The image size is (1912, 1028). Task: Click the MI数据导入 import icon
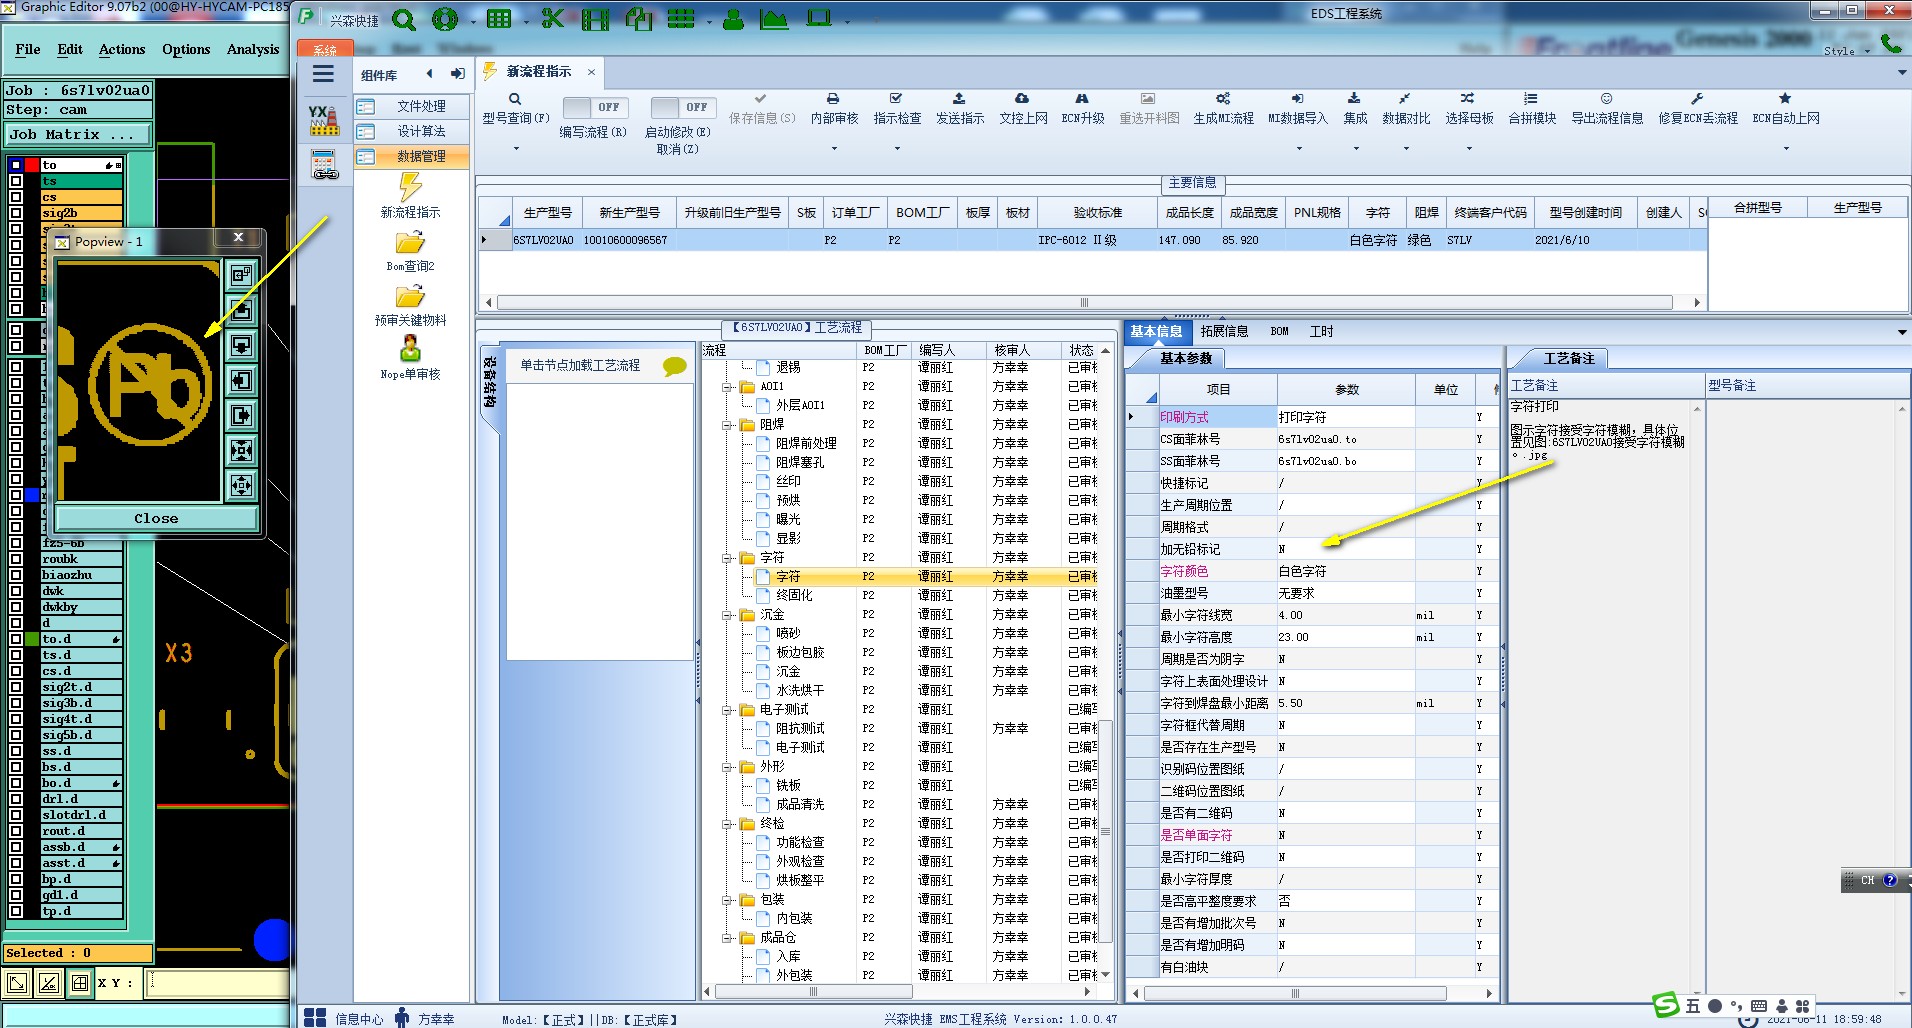[x=1298, y=99]
